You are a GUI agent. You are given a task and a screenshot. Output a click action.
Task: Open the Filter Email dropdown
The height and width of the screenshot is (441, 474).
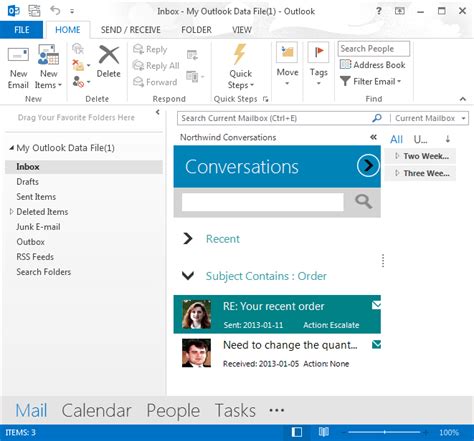[x=370, y=81]
